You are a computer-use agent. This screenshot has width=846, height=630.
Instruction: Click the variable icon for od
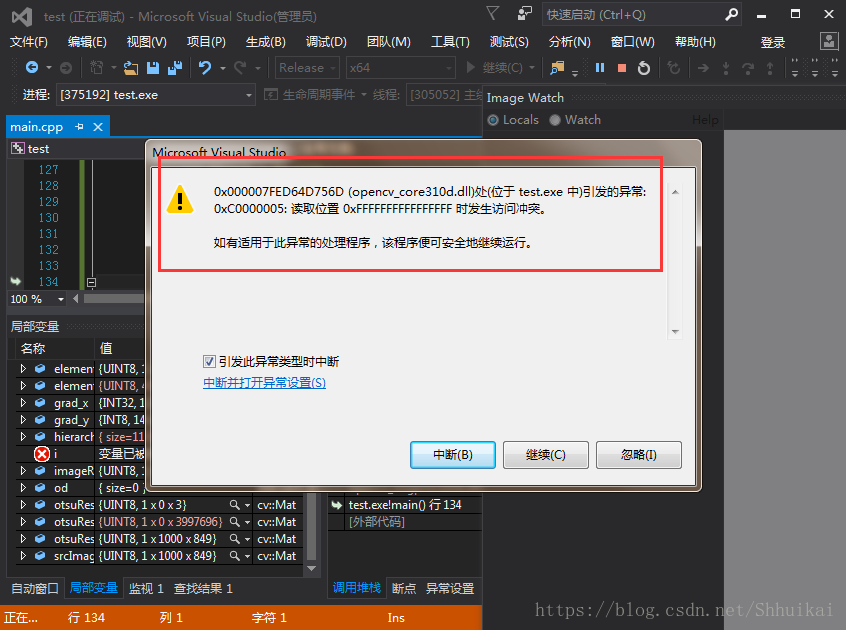(40, 488)
